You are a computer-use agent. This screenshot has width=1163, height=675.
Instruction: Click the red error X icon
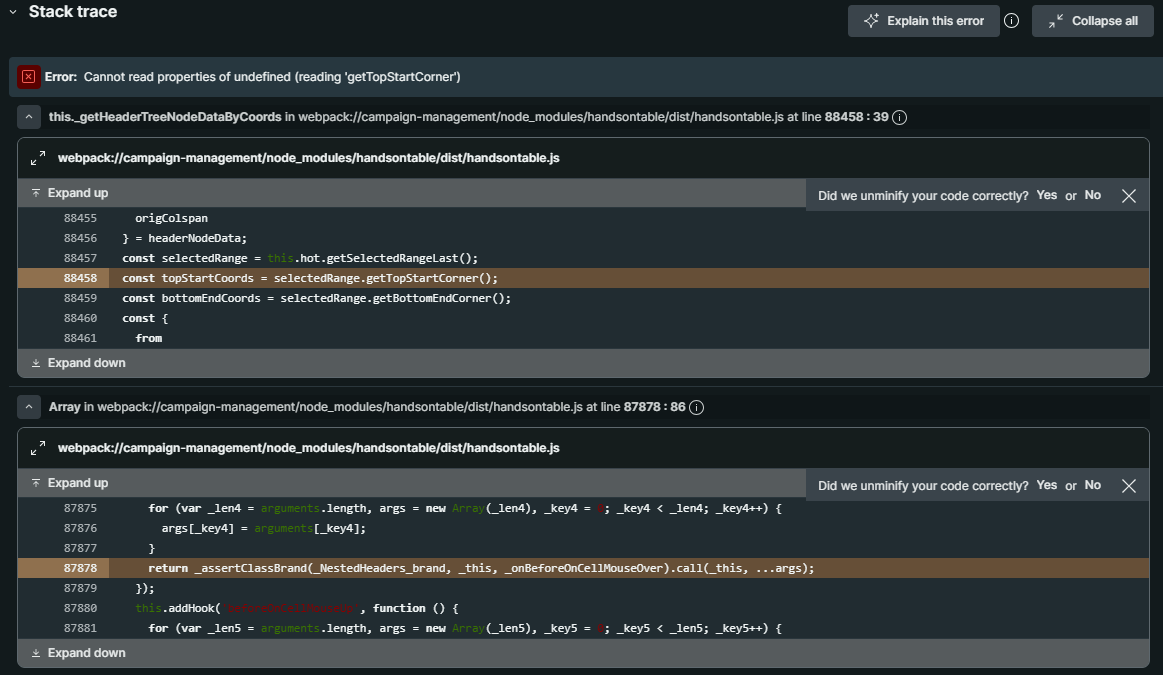[x=28, y=77]
